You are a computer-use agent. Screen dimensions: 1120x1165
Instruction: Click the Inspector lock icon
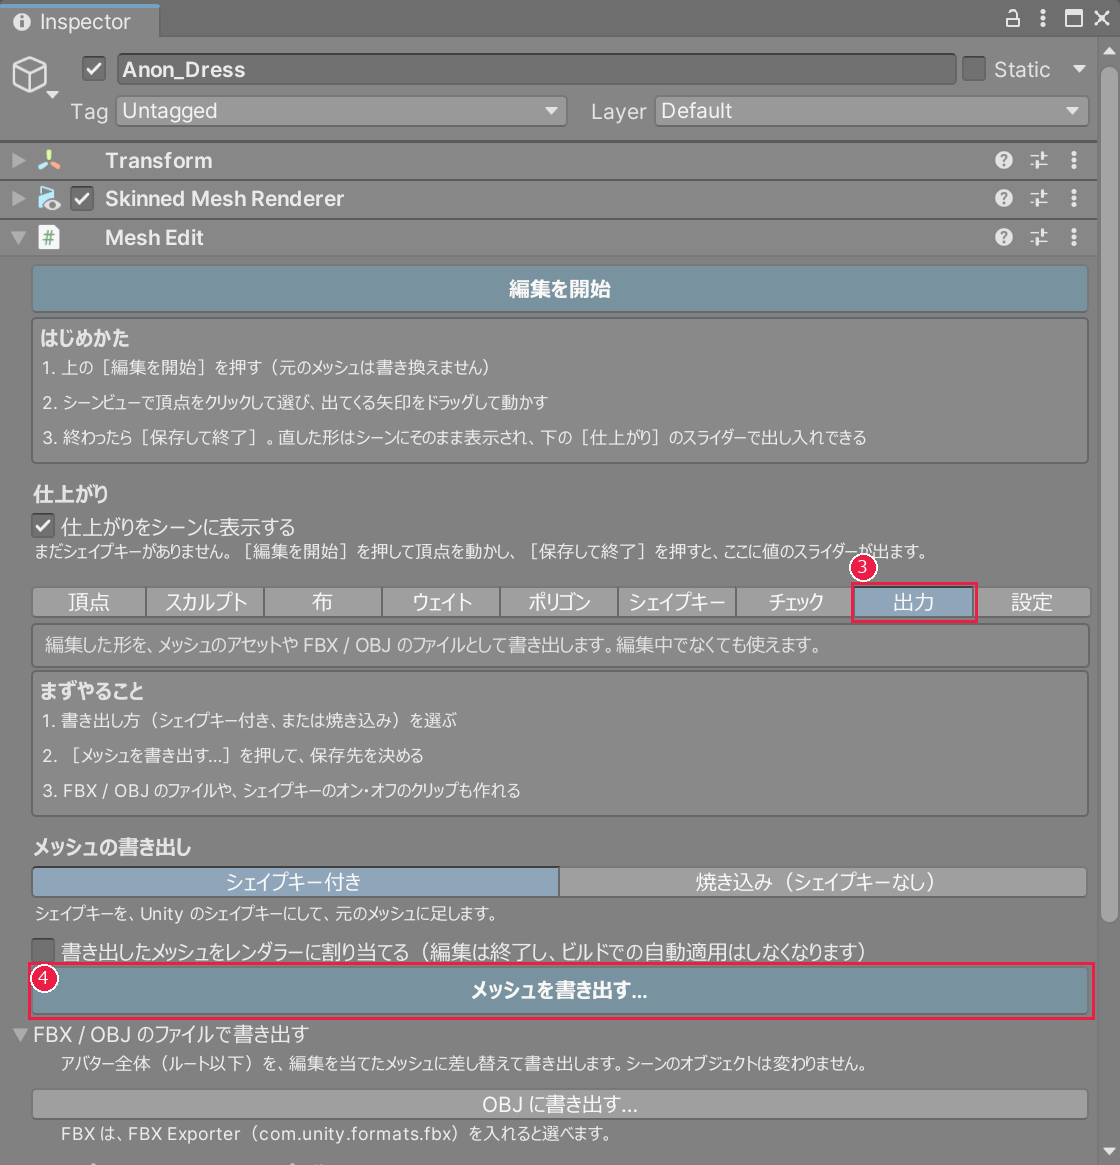click(1012, 19)
